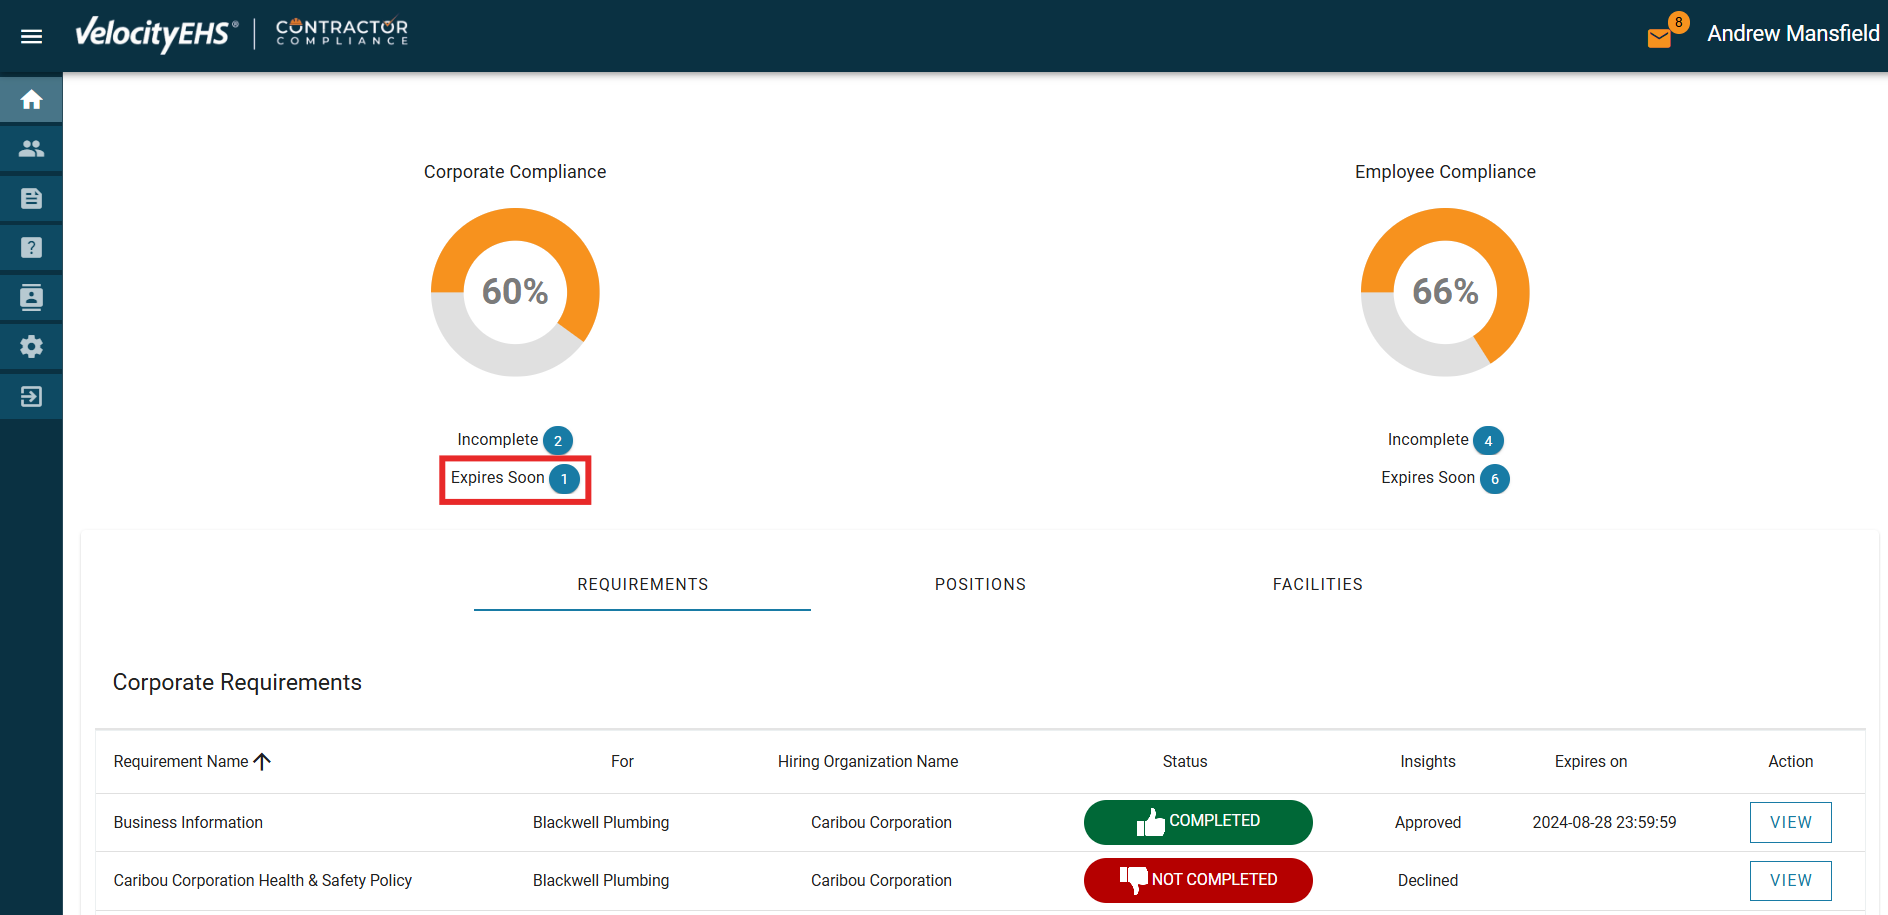
Task: Open the Contacts badge sidebar icon
Action: (x=31, y=297)
